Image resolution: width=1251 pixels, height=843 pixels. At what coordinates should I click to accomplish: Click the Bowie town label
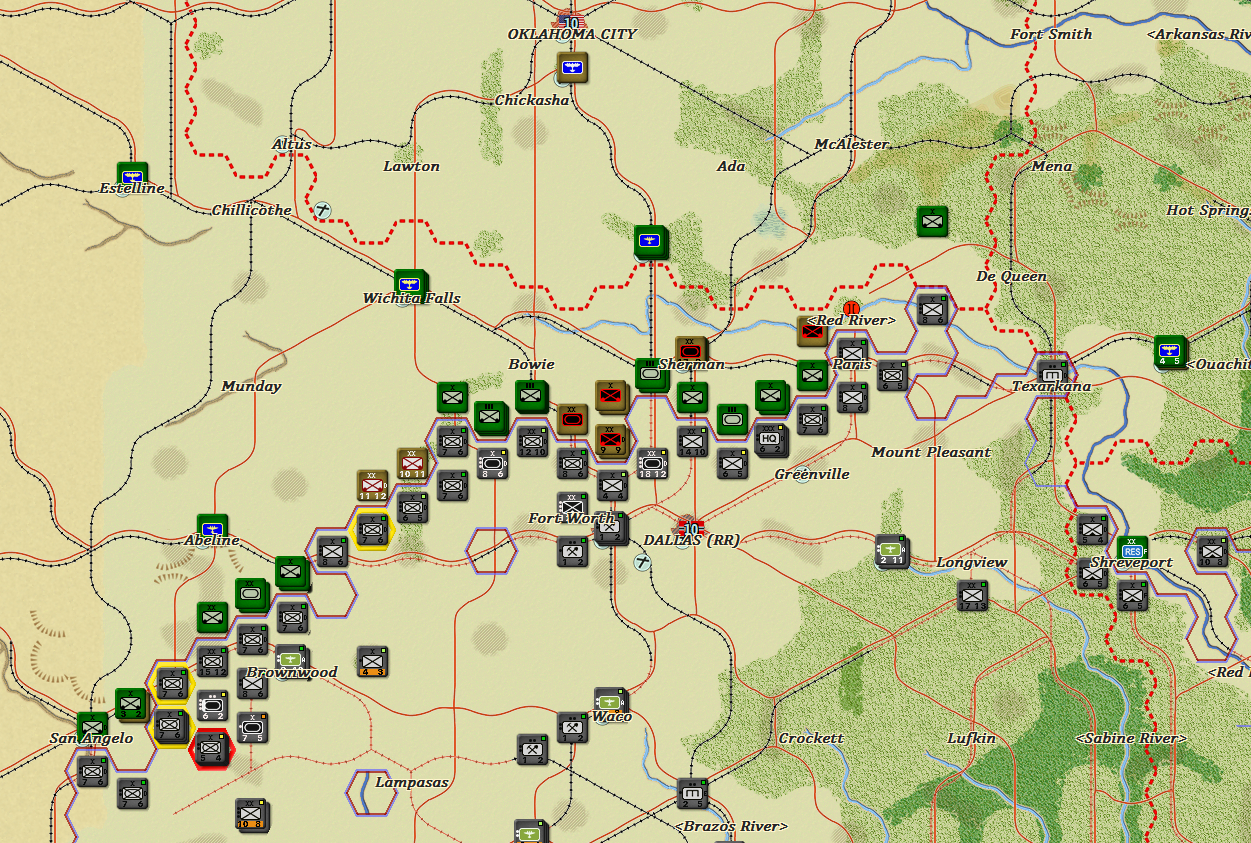click(x=531, y=364)
